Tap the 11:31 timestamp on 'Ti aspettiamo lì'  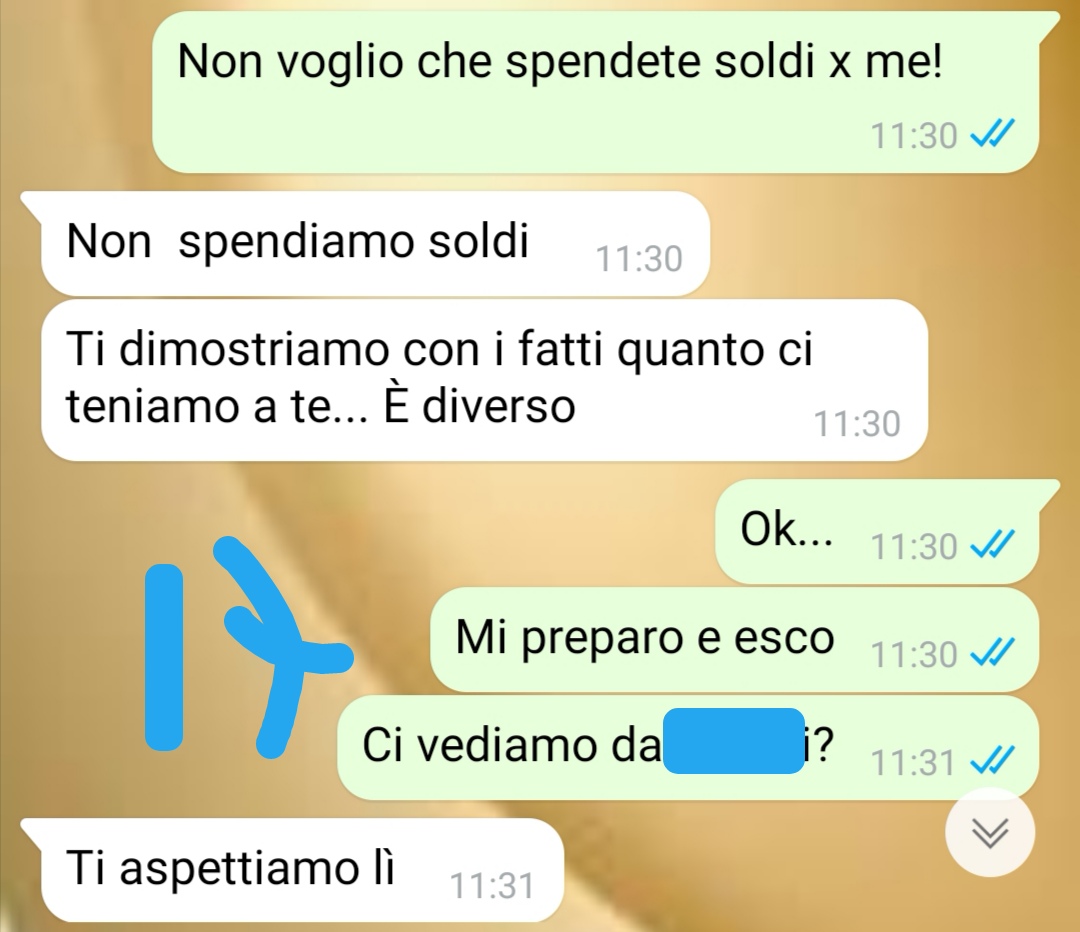coord(492,885)
